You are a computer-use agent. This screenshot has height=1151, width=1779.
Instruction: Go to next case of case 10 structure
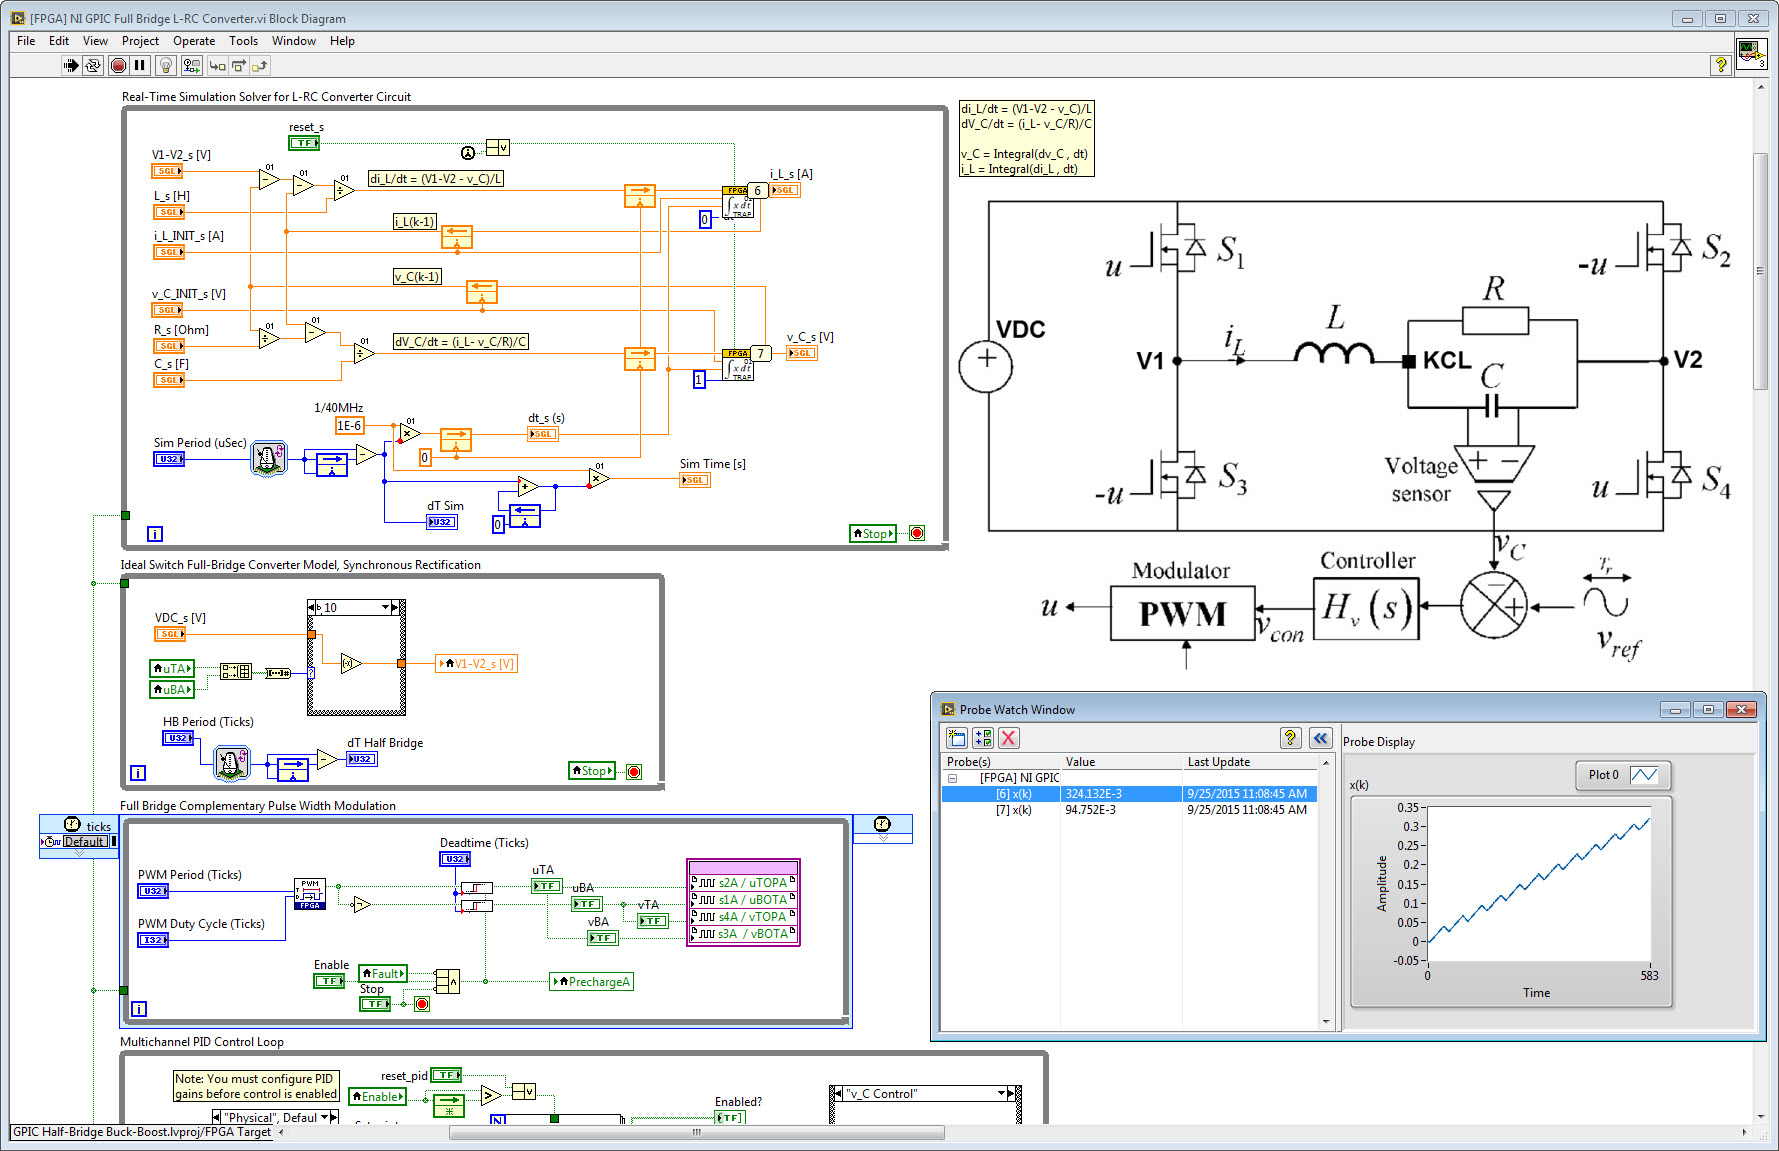pyautogui.click(x=397, y=608)
